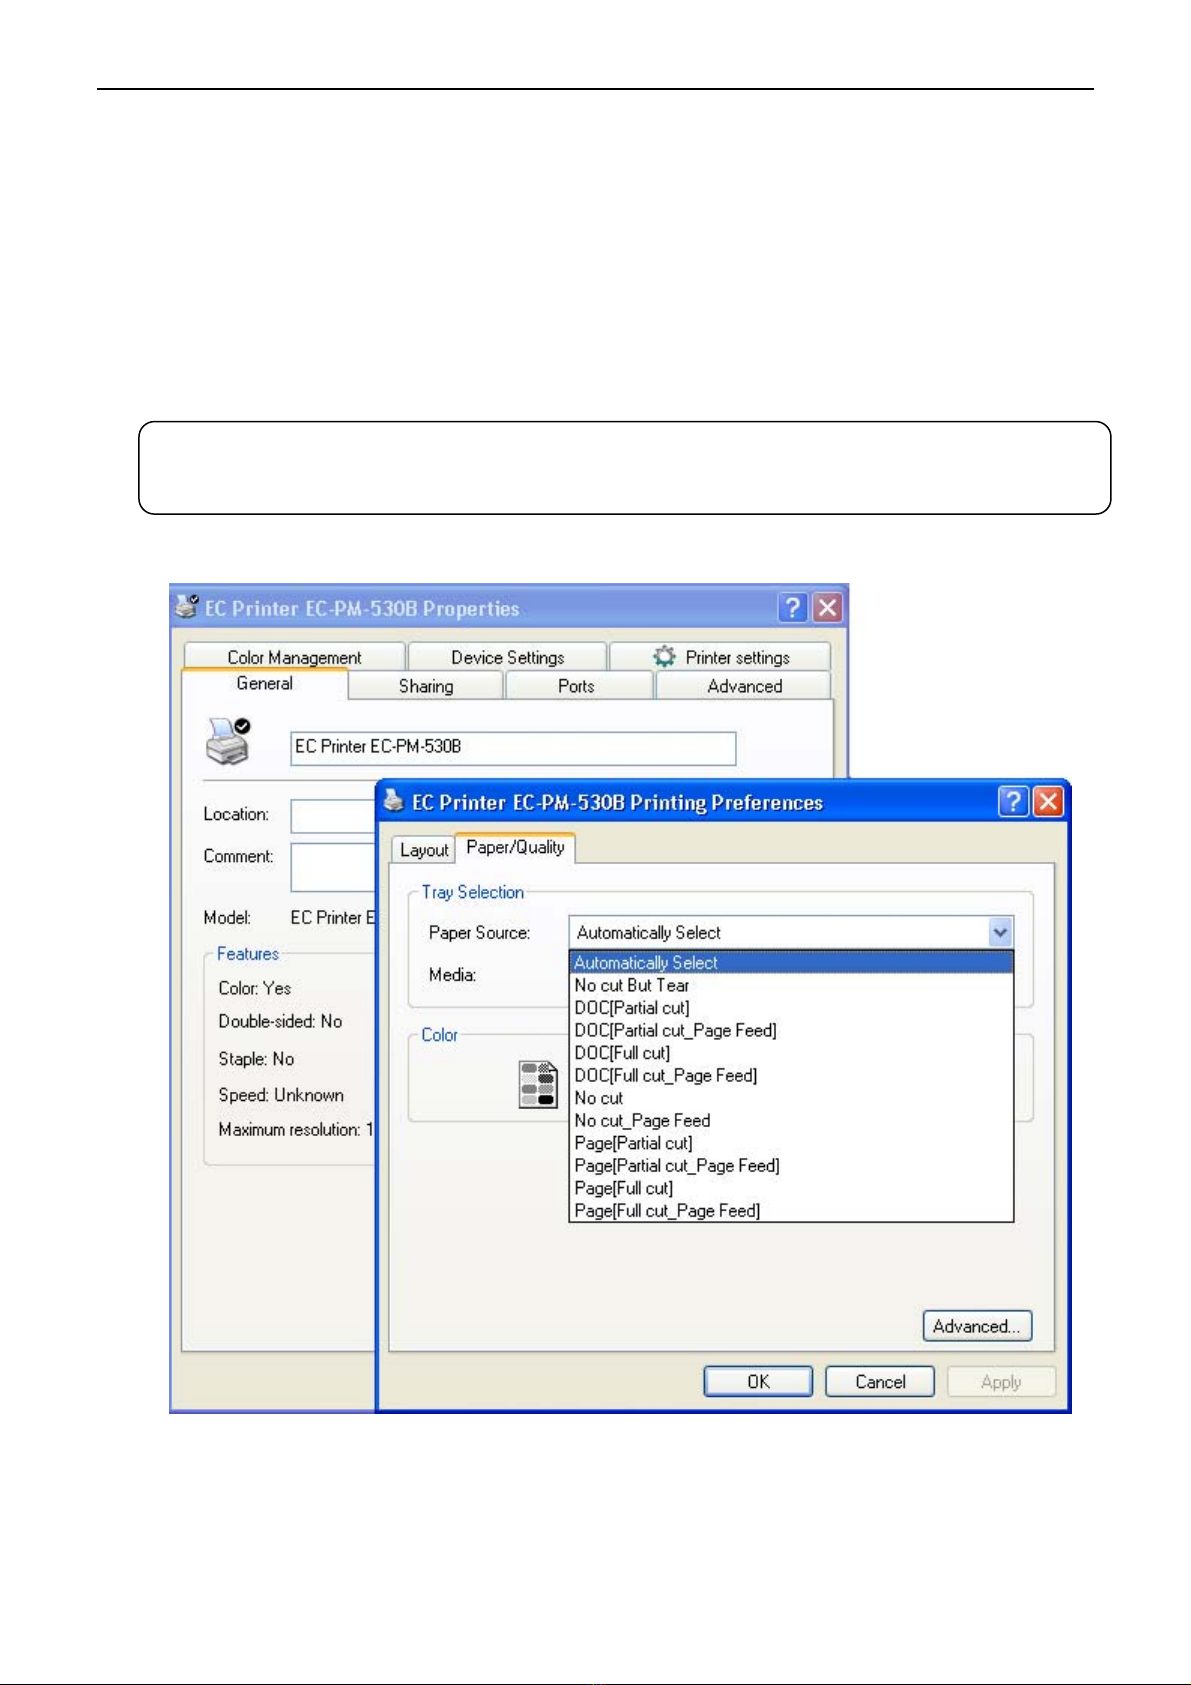Open the Paper Source combo box
The image size is (1191, 1685).
point(791,932)
